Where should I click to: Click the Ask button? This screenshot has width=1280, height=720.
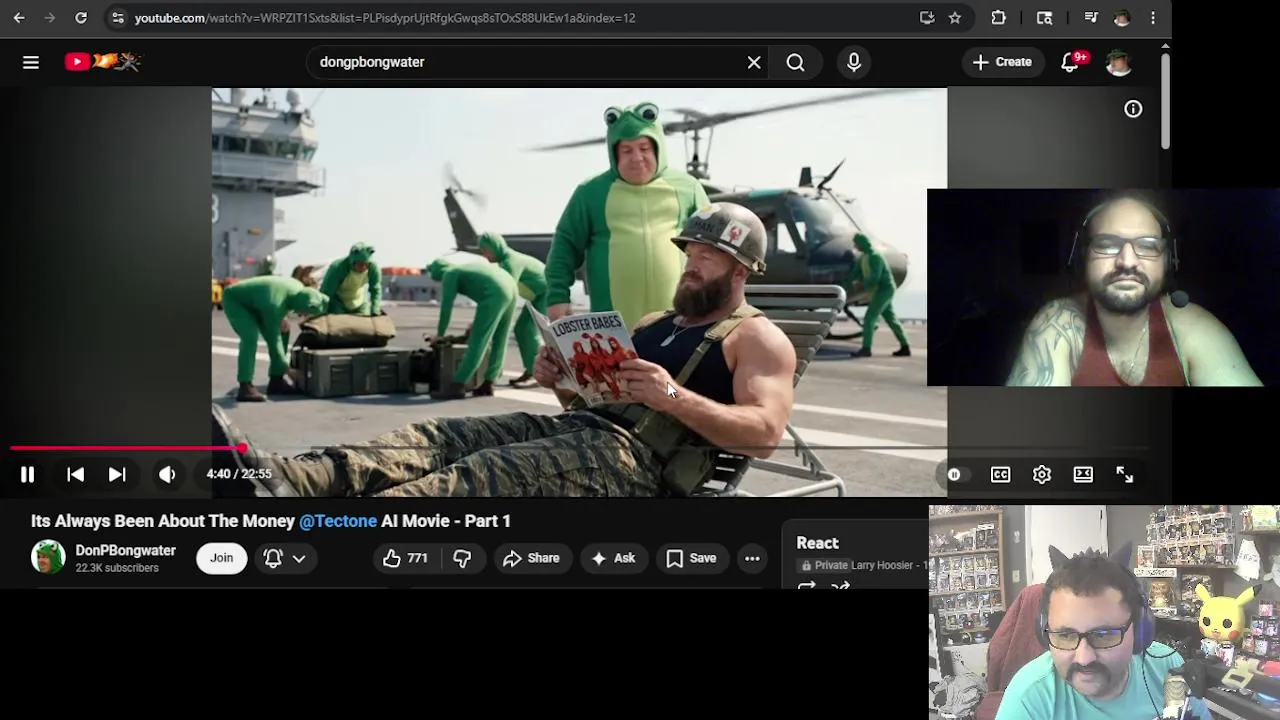(x=613, y=558)
